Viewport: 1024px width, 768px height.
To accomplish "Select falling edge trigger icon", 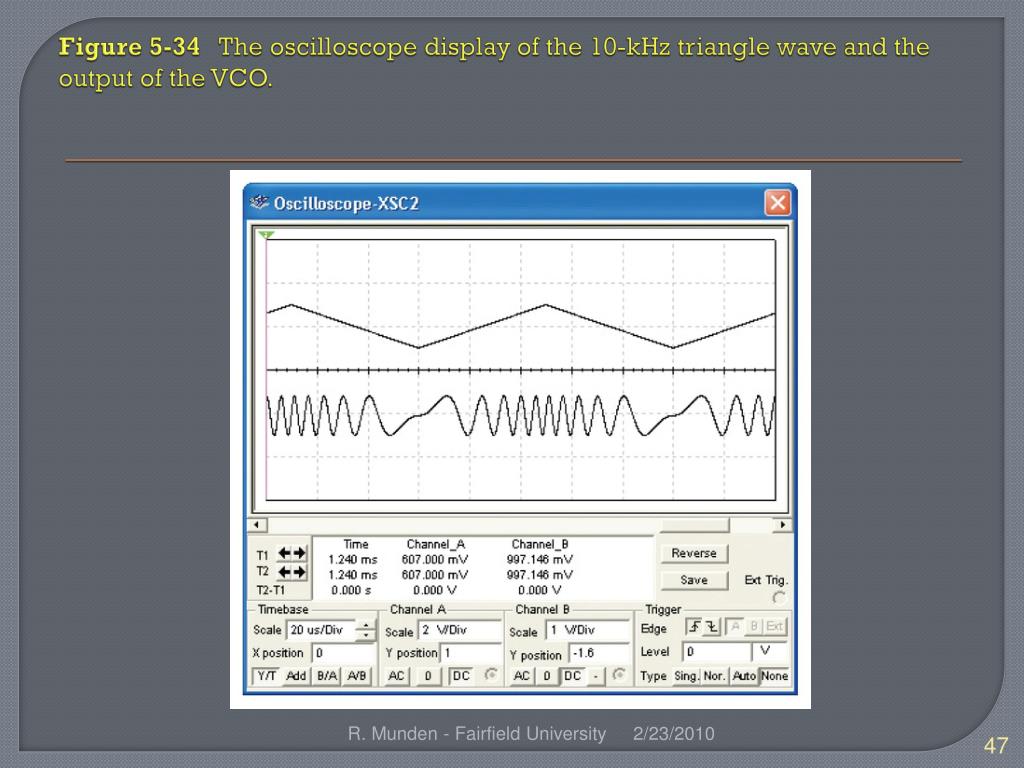I will 711,627.
